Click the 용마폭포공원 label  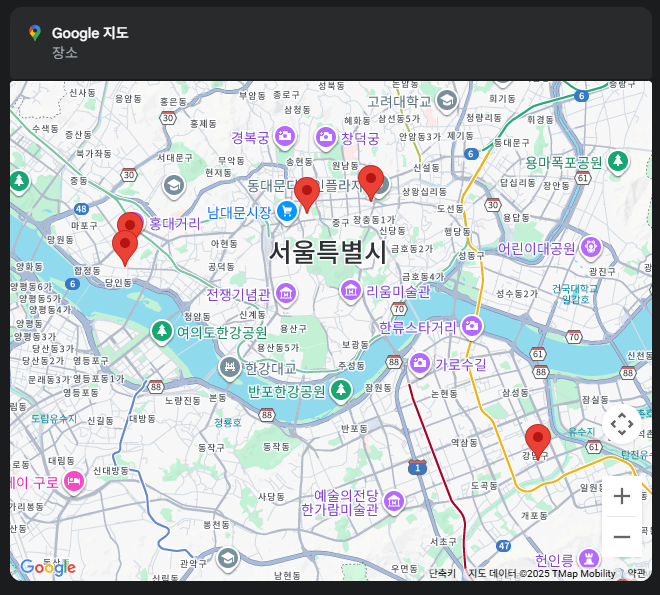coord(564,163)
